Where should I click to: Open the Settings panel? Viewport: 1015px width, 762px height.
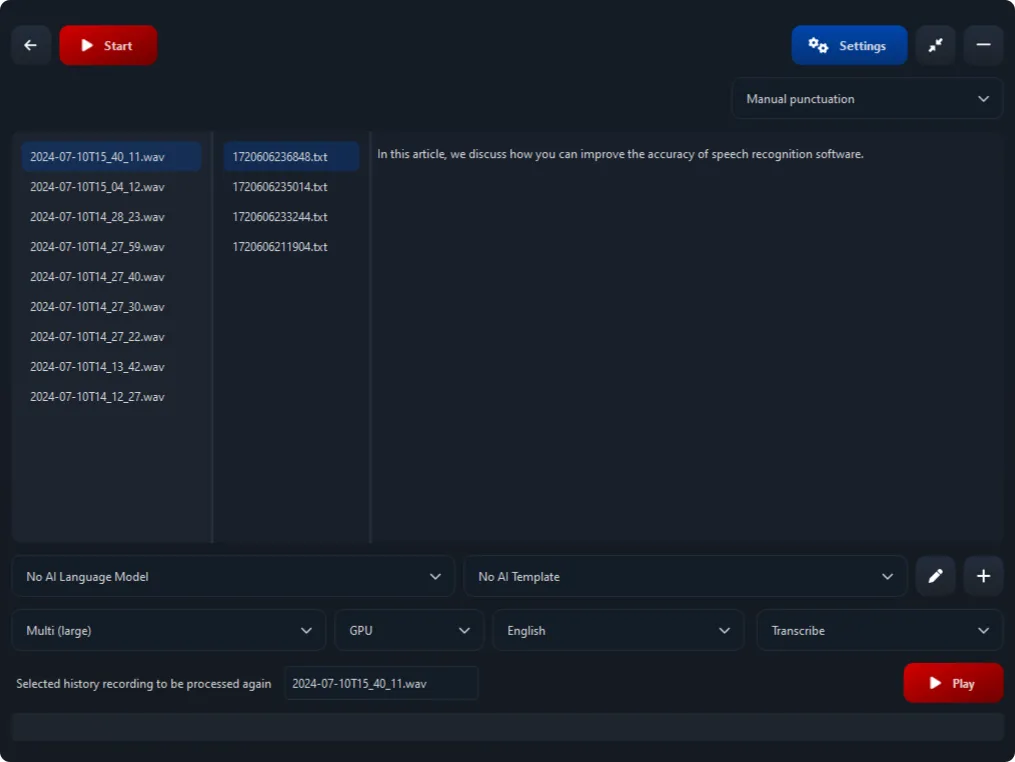(x=849, y=45)
